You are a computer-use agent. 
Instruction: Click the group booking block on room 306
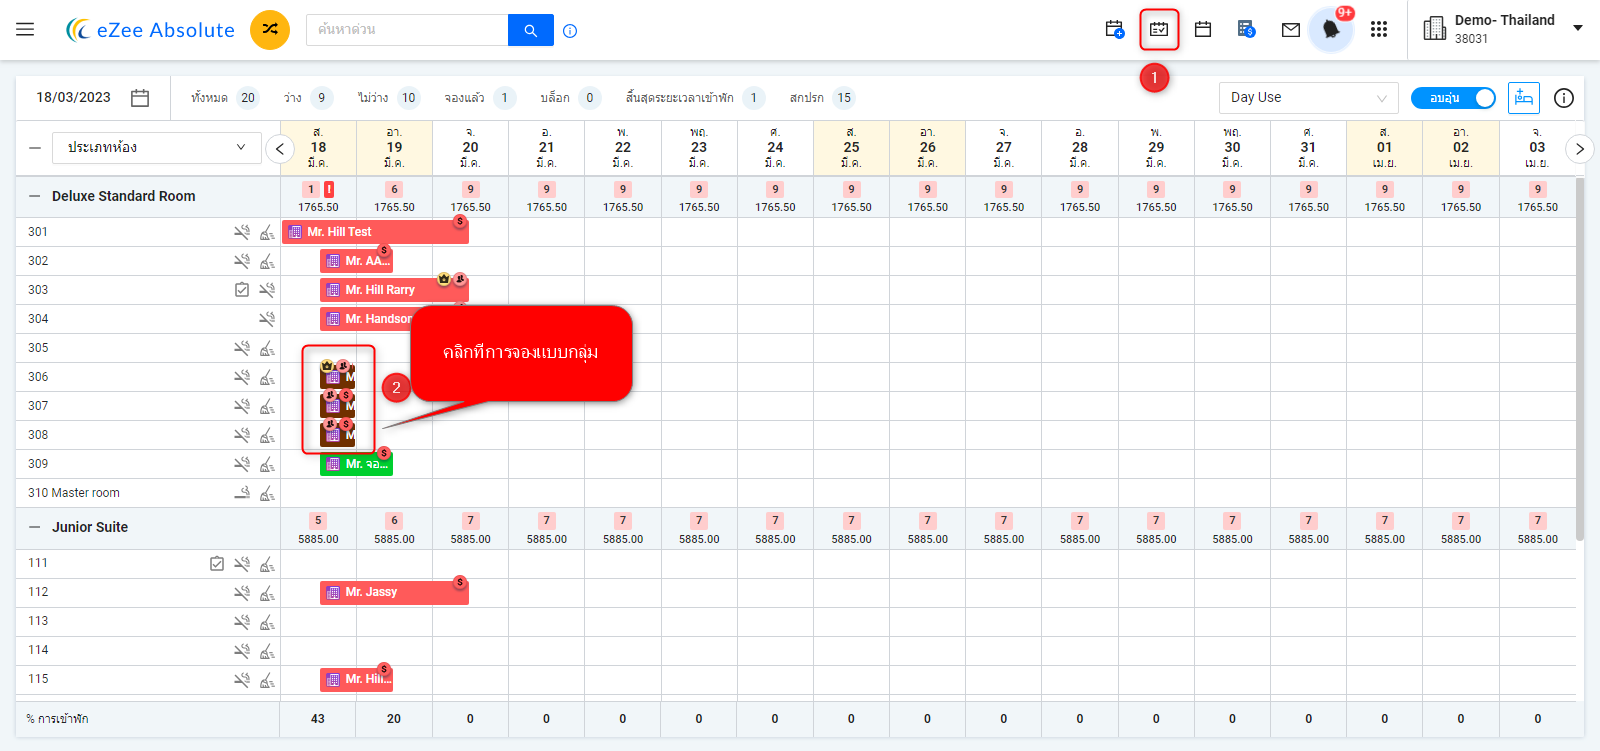tap(338, 377)
